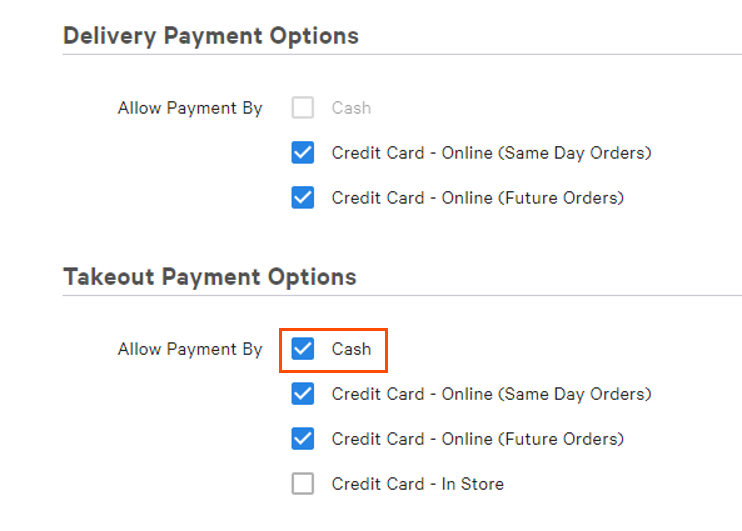Uncheck Delivery Credit Card Online Future Orders checkbox

tap(303, 198)
